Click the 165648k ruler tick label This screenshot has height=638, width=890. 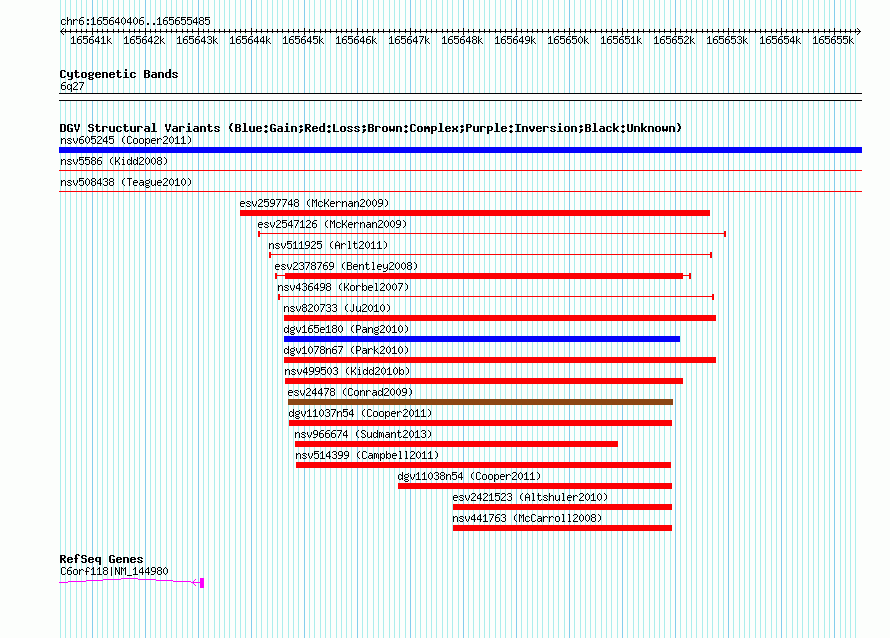[462, 40]
